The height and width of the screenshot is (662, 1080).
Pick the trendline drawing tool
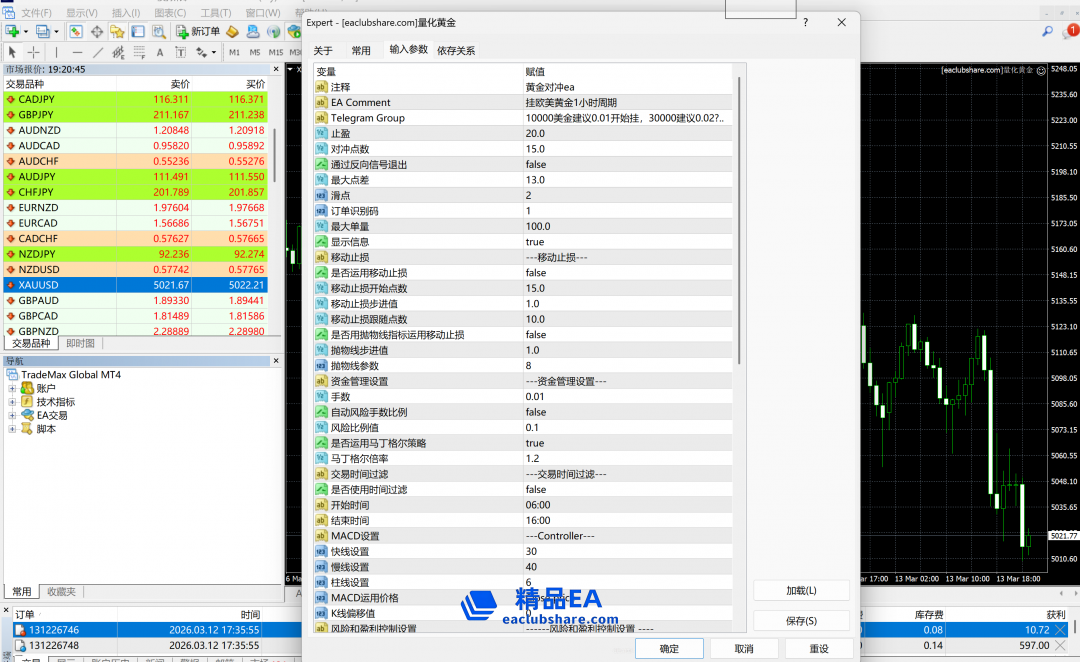pyautogui.click(x=97, y=52)
